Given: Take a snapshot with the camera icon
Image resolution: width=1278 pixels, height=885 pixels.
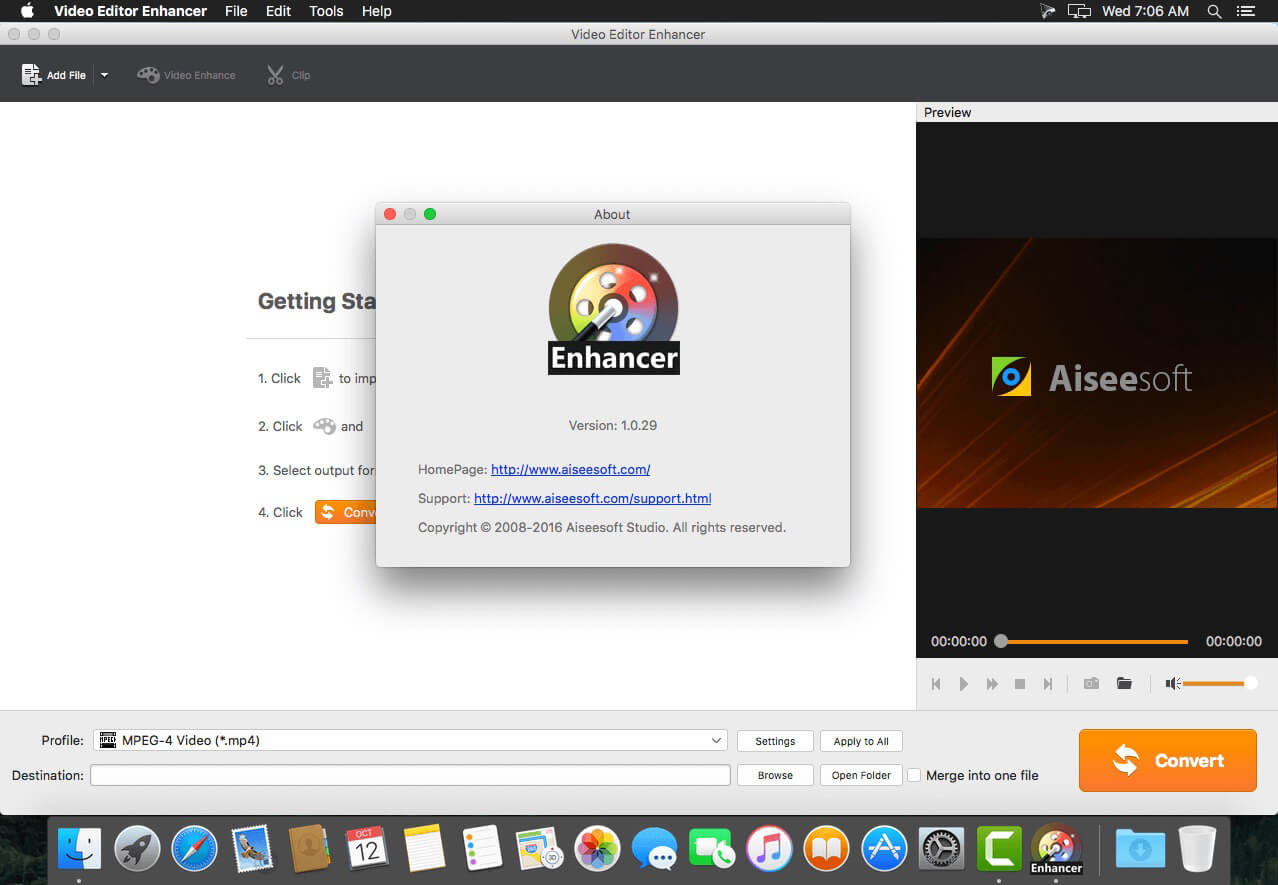Looking at the screenshot, I should [x=1091, y=684].
